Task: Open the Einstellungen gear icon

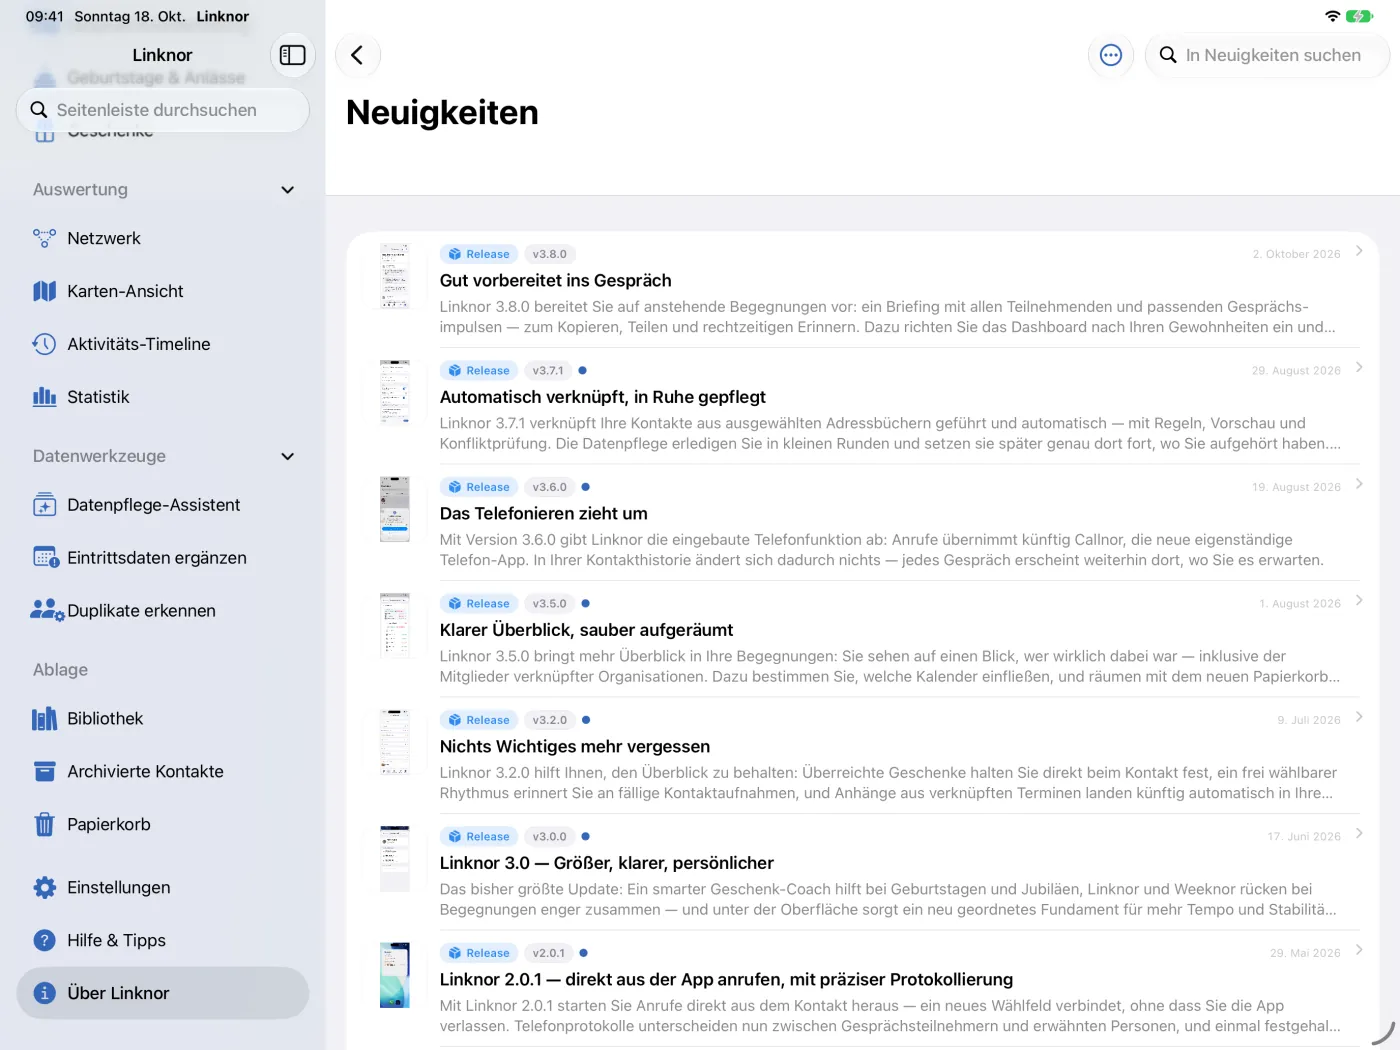Action: [x=44, y=888]
